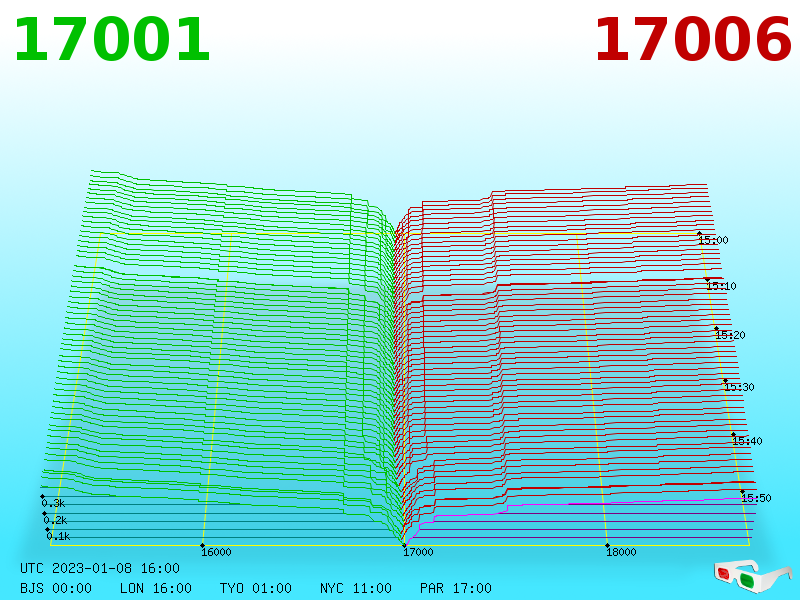The height and width of the screenshot is (600, 800).
Task: Click the 15:00 time axis marker
Action: pos(713,240)
